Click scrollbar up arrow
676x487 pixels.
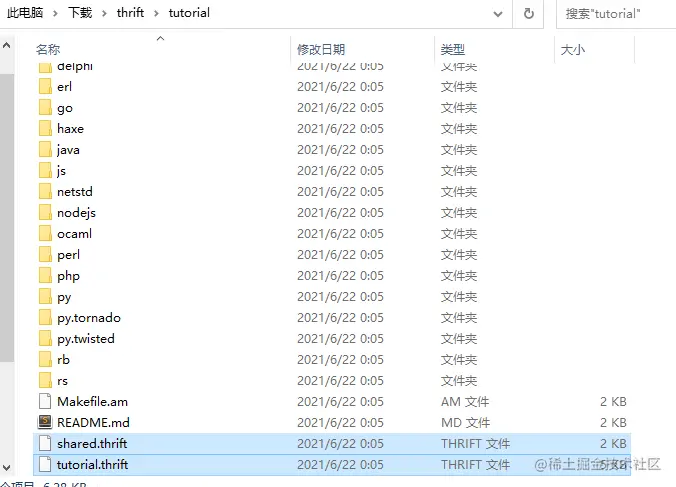[x=7, y=45]
